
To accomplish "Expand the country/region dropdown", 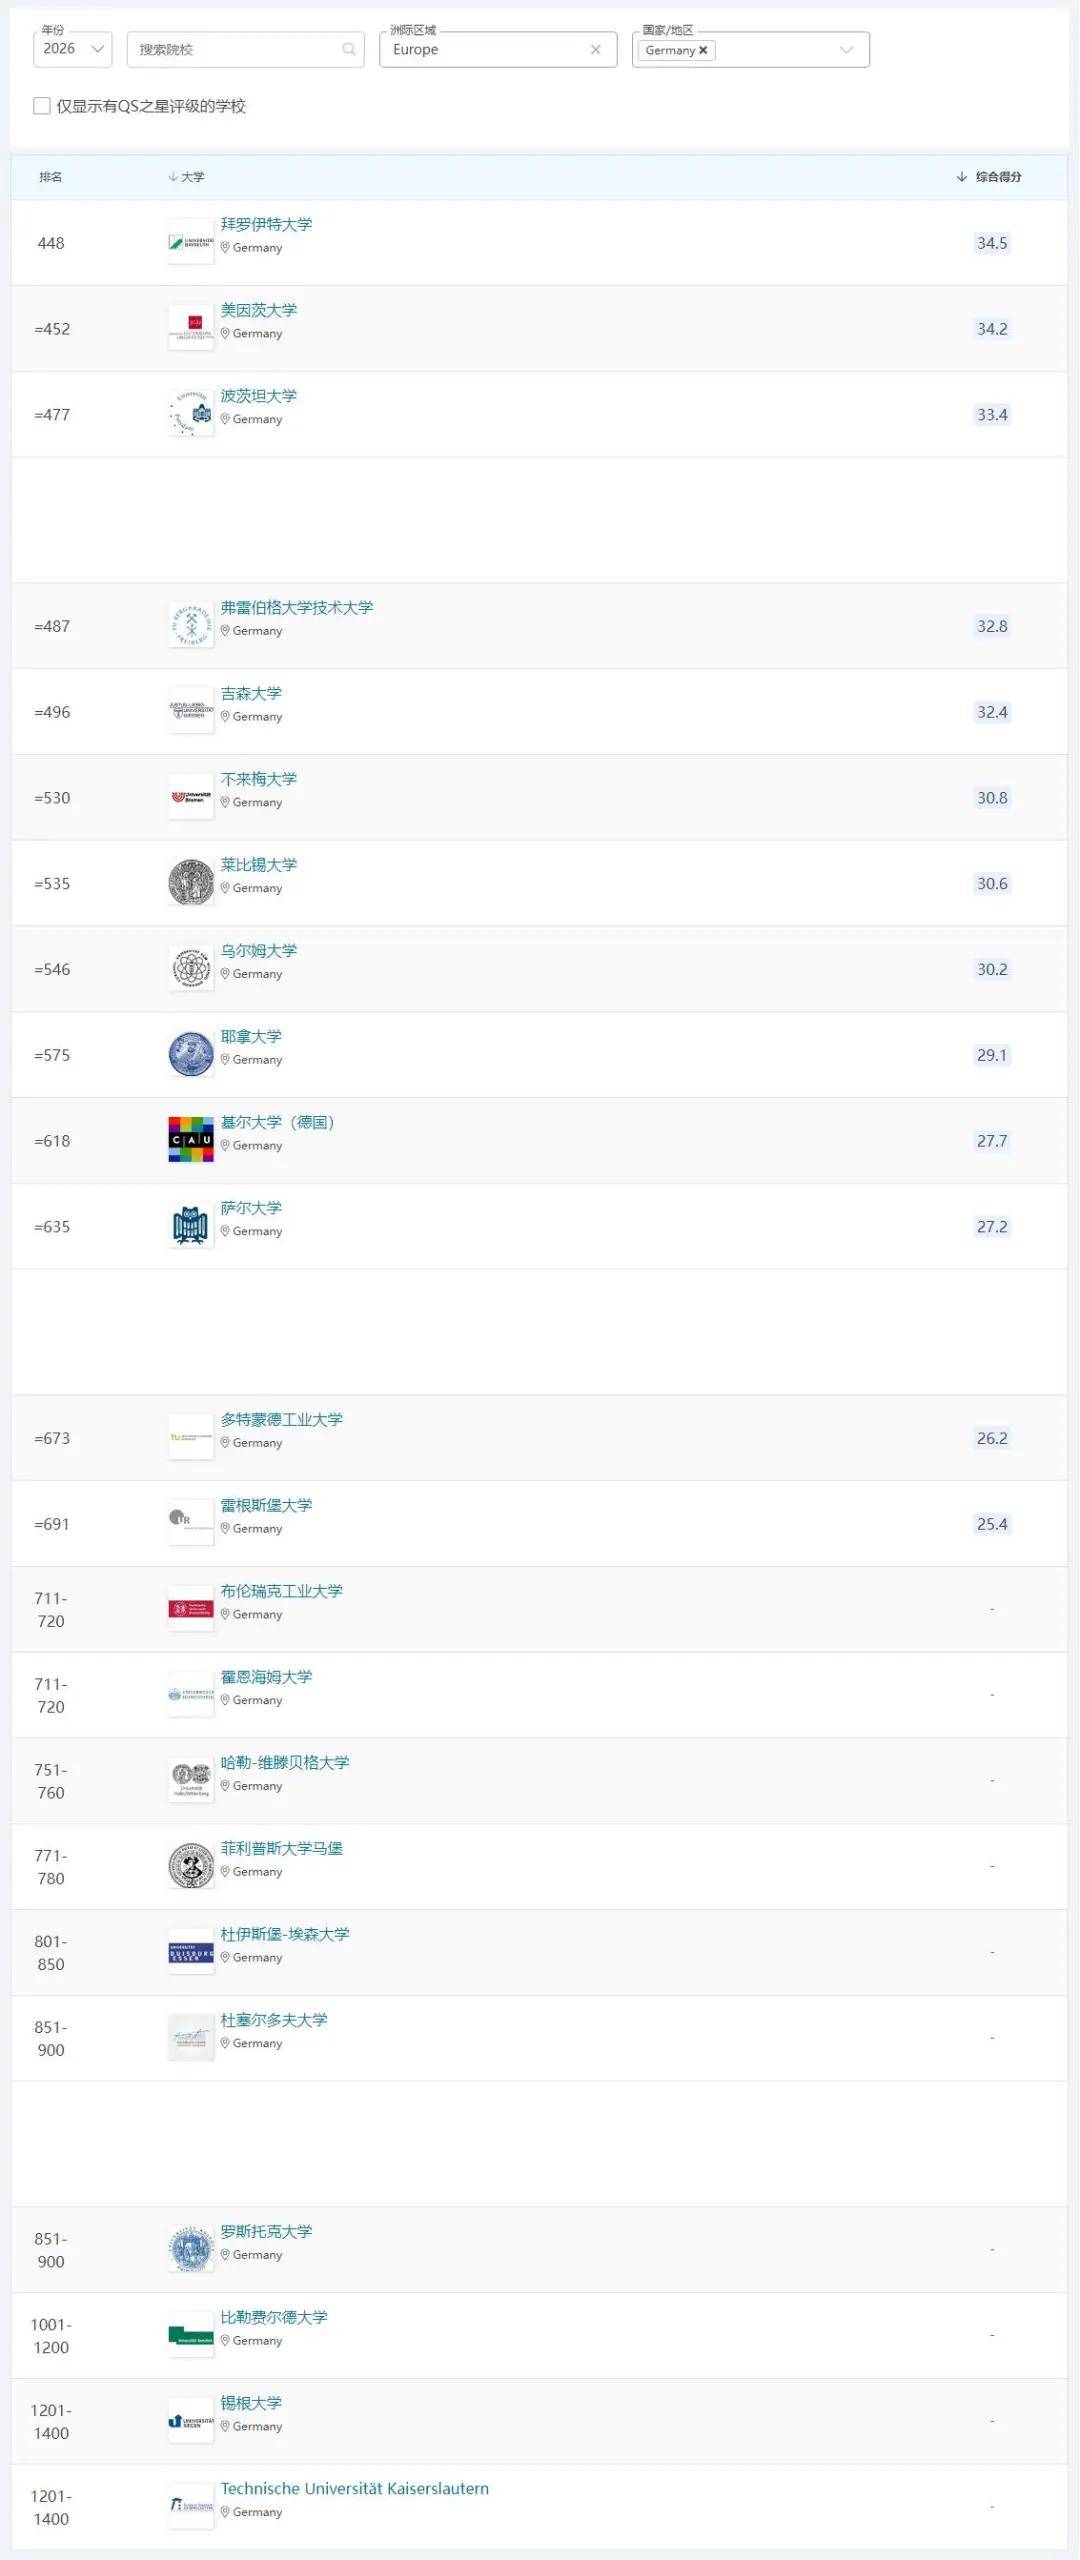I will tap(846, 50).
